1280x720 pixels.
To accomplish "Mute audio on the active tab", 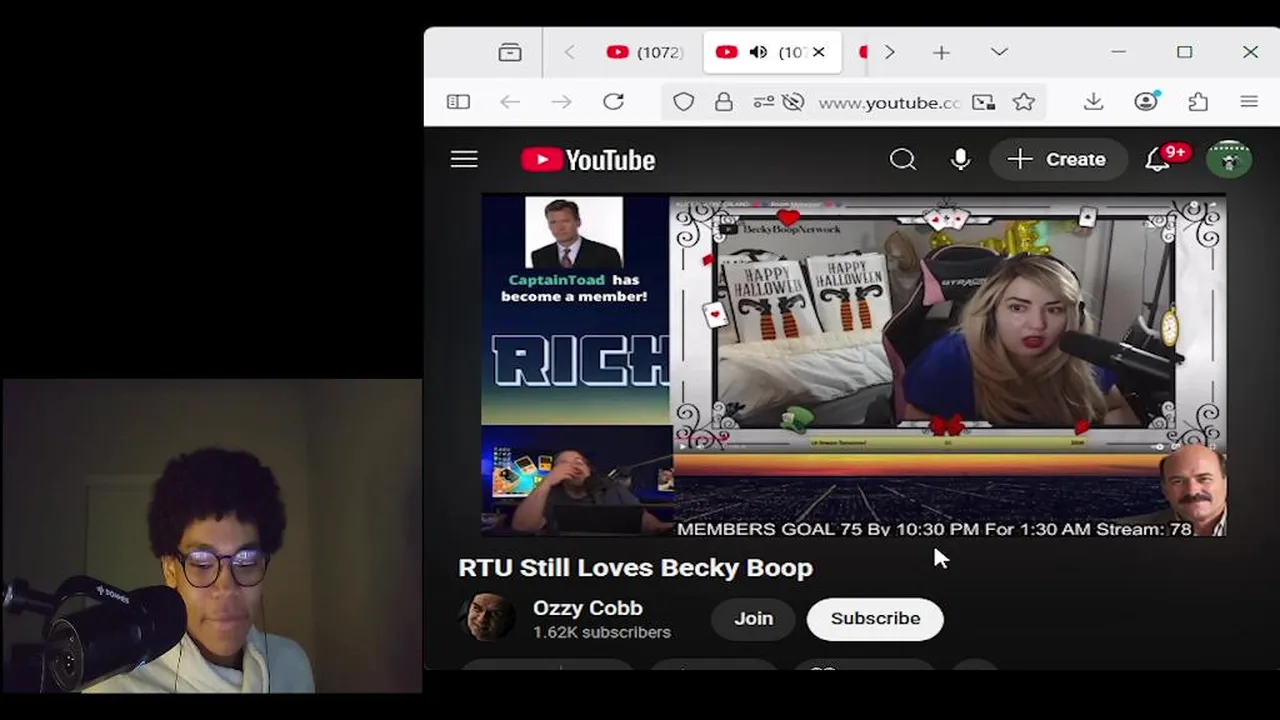I will click(x=758, y=52).
